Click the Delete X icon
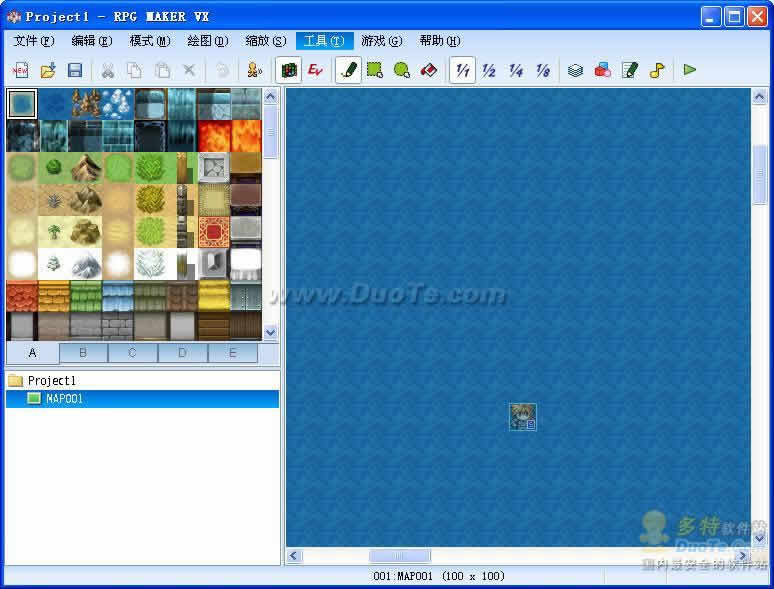Image resolution: width=774 pixels, height=589 pixels. click(189, 70)
